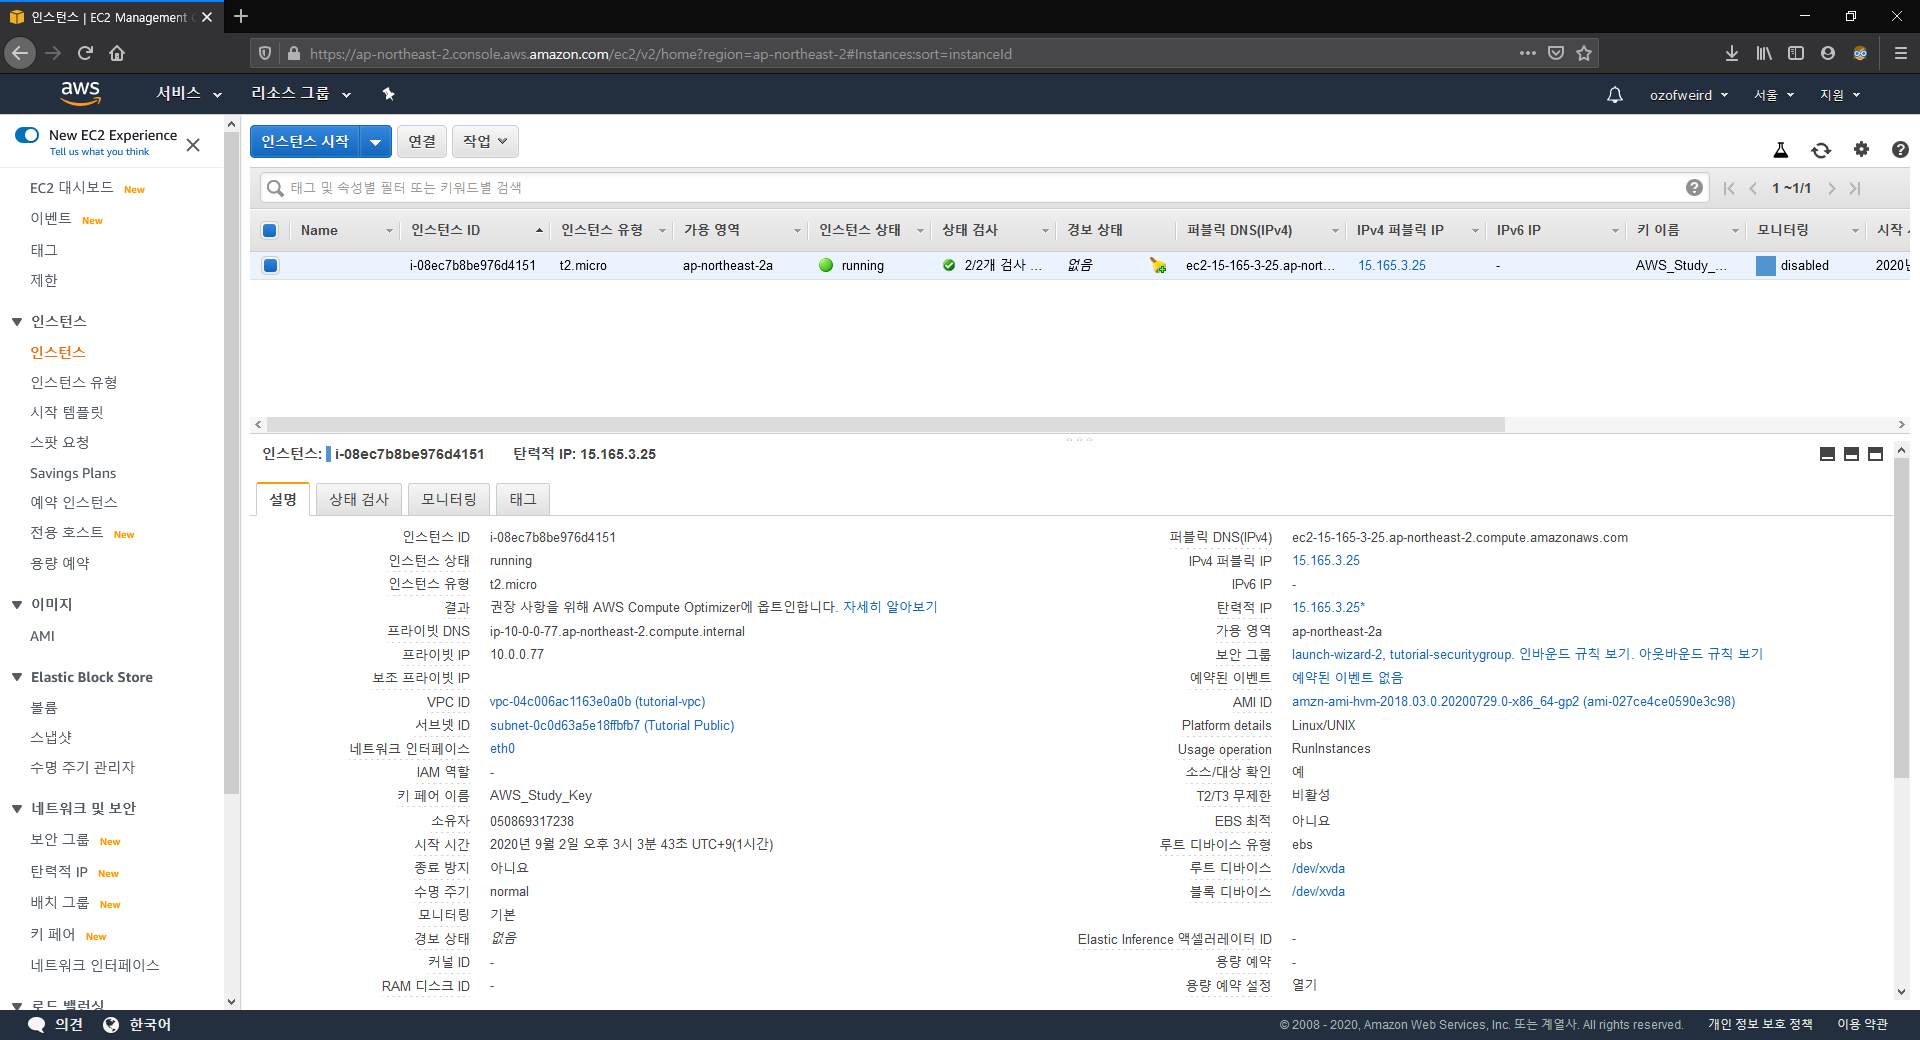Click the 자세히 알아보기 link
1920x1040 pixels.
[x=890, y=607]
